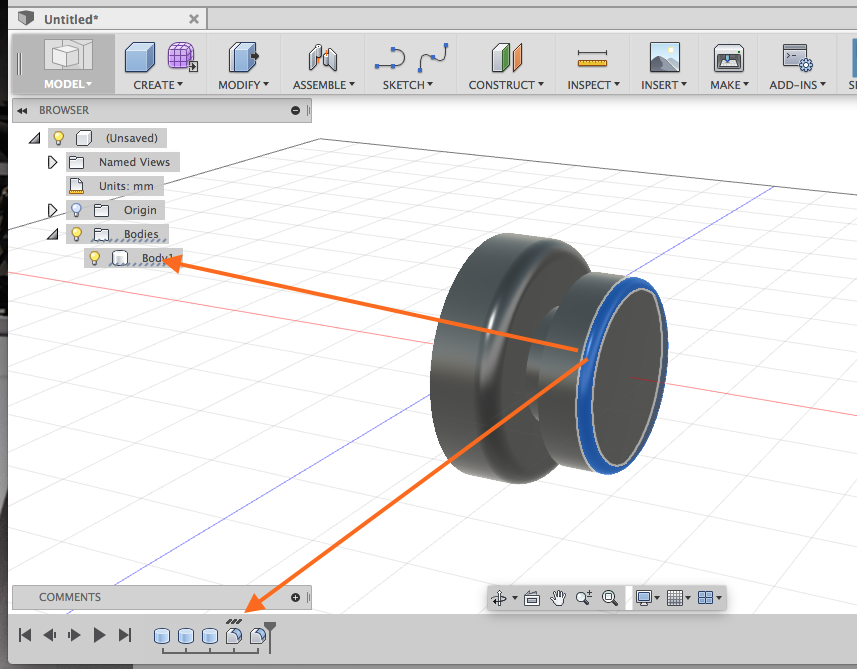
Task: Select the third cylinder feature in timeline
Action: point(210,636)
